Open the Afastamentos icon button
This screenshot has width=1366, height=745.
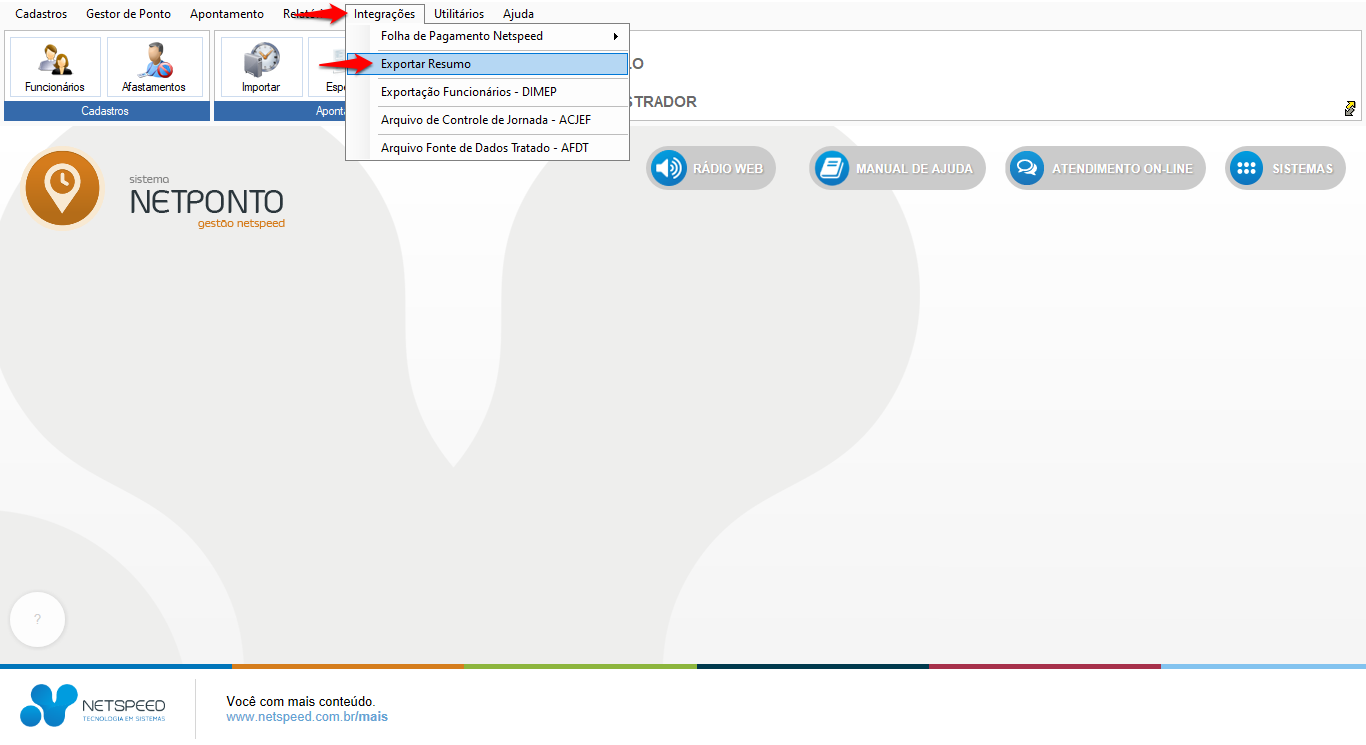click(154, 67)
